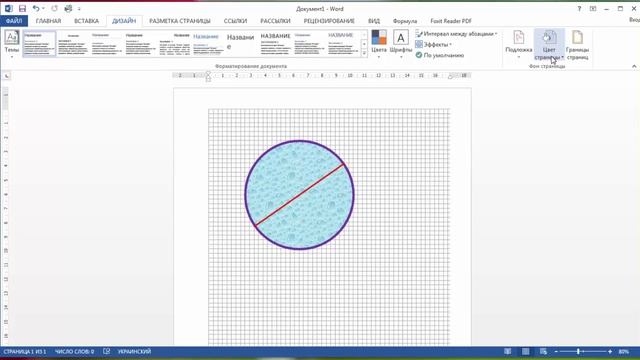Switch to Web Layout view

click(x=543, y=351)
